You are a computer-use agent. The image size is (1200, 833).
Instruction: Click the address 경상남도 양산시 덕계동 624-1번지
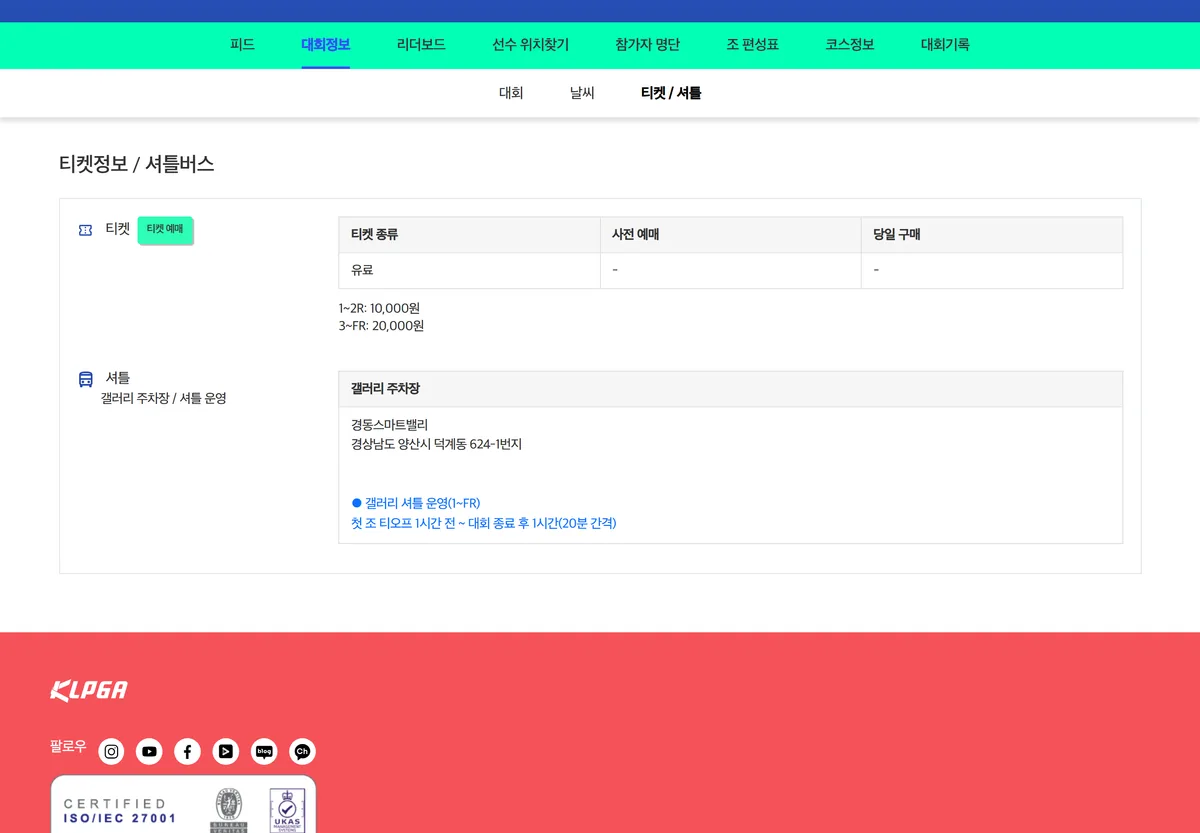(x=437, y=444)
